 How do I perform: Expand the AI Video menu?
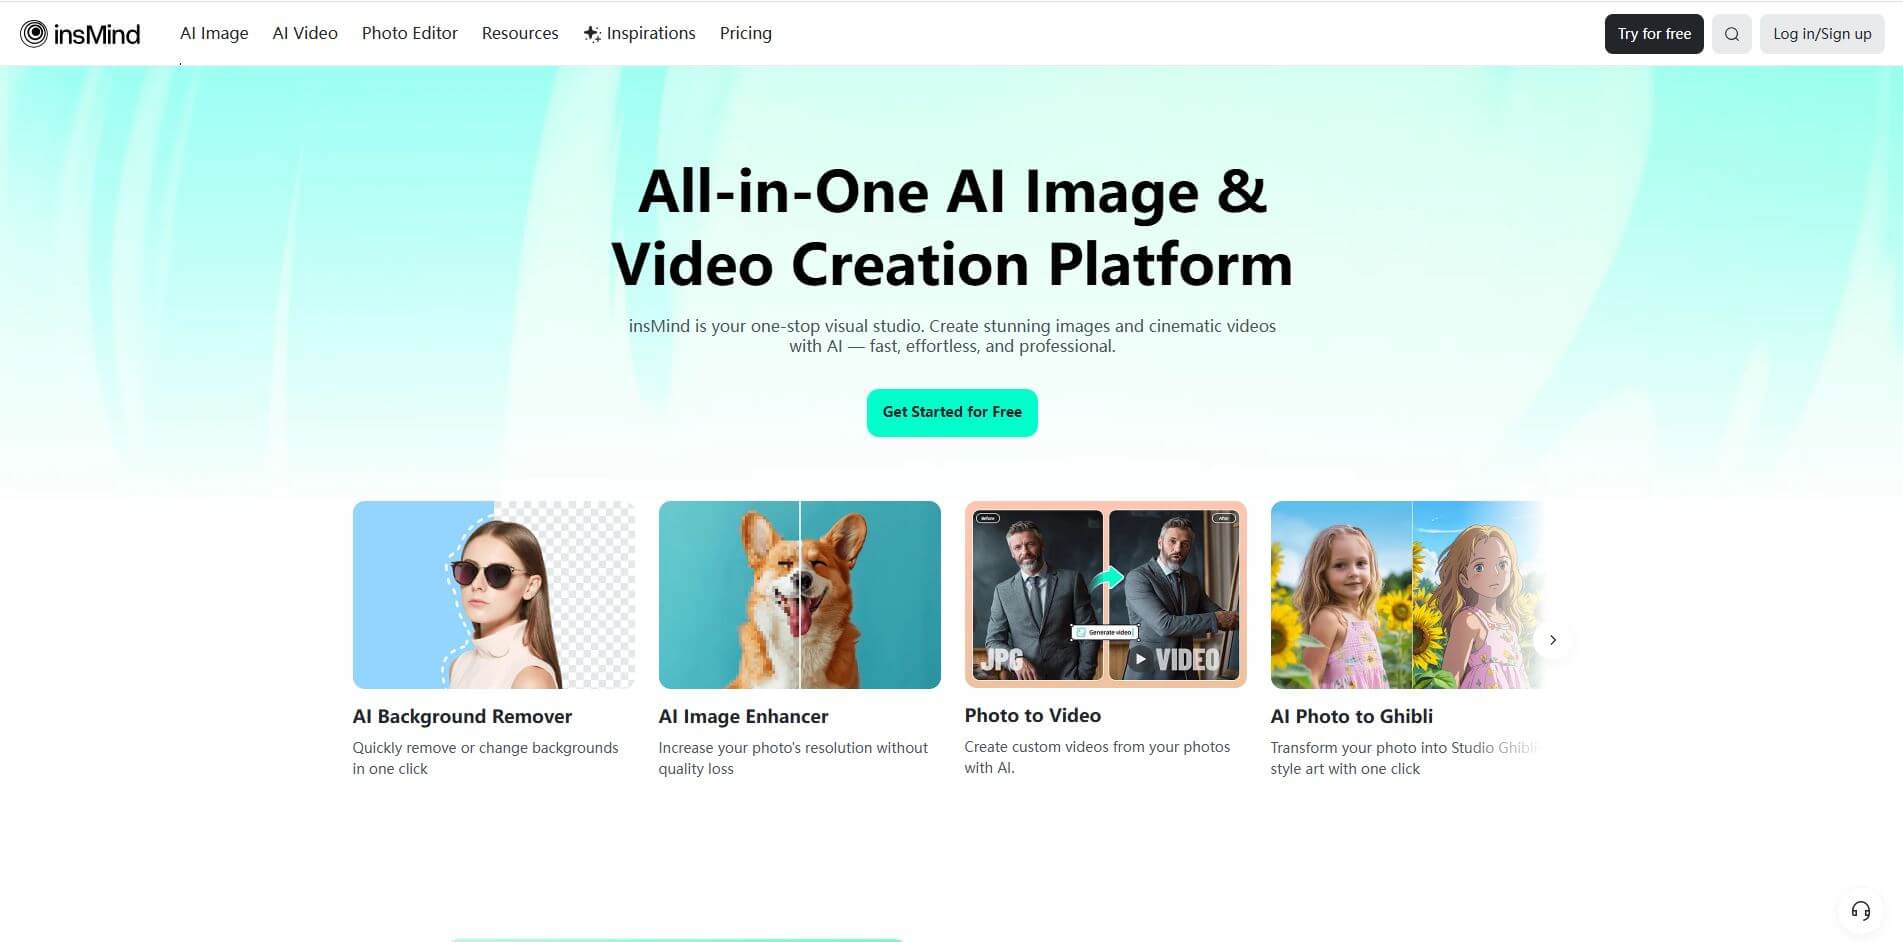305,33
